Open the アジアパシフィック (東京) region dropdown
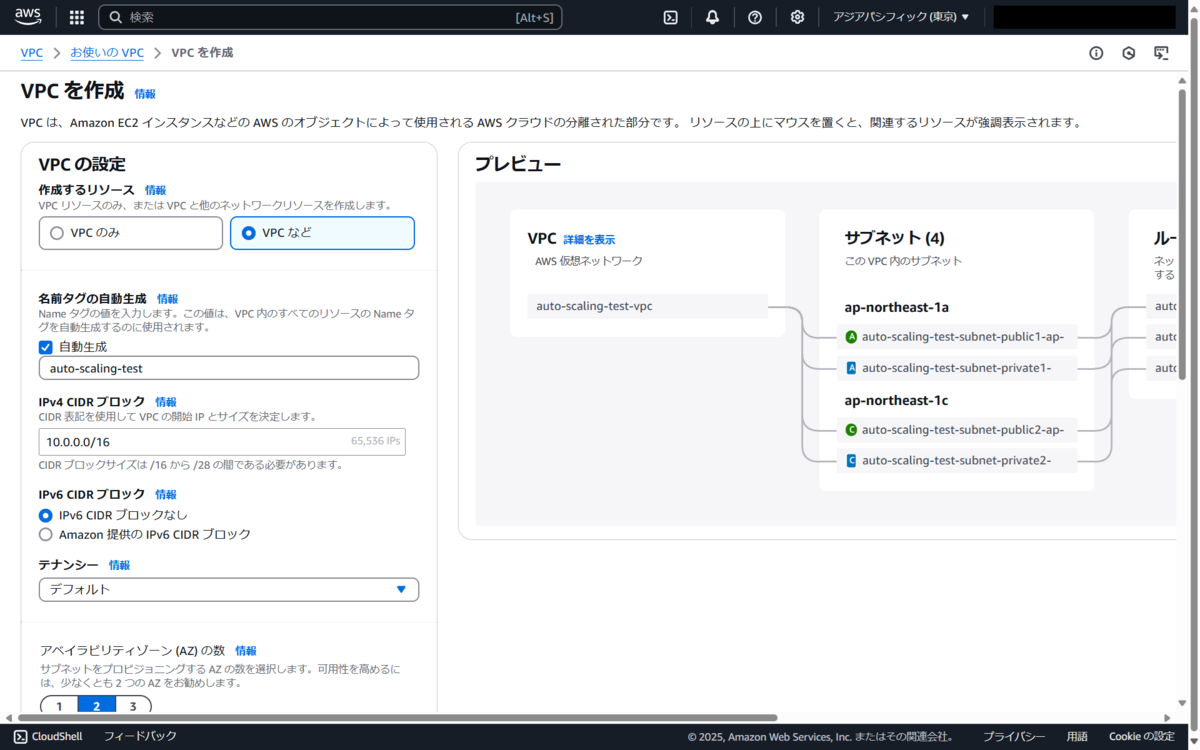The height and width of the screenshot is (750, 1200). [x=901, y=17]
